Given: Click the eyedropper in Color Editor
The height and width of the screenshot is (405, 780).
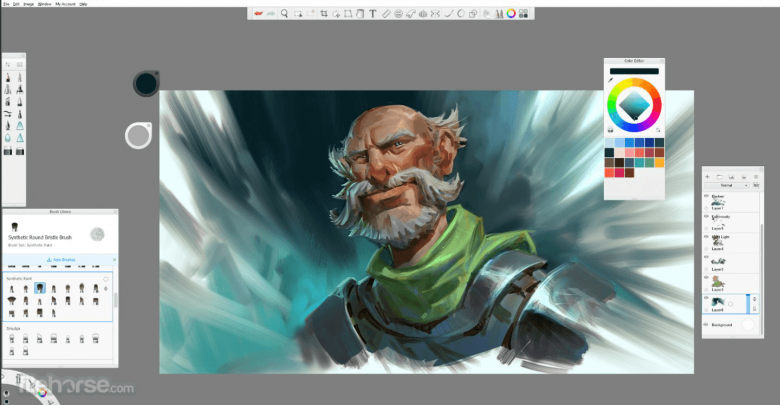Looking at the screenshot, I should point(610,81).
